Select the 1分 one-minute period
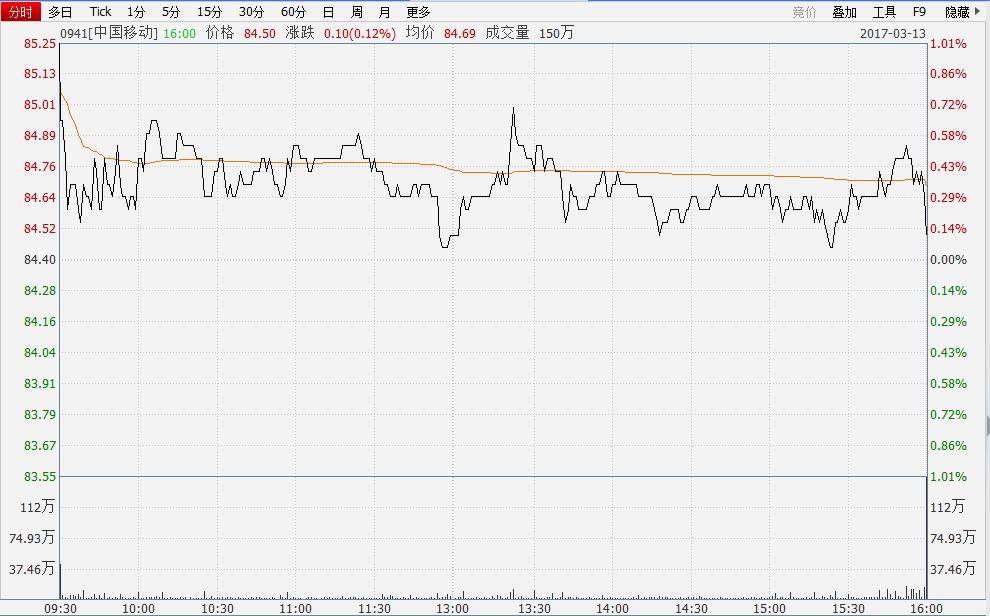 click(x=136, y=11)
